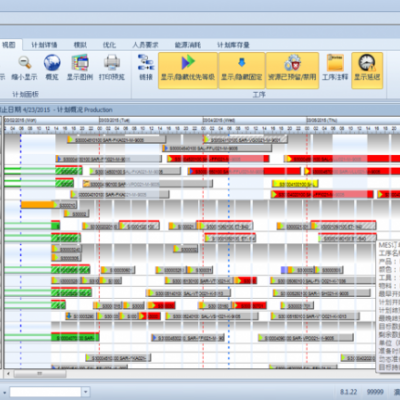
Task: Click the 显示图例 legend icon
Action: click(80, 63)
